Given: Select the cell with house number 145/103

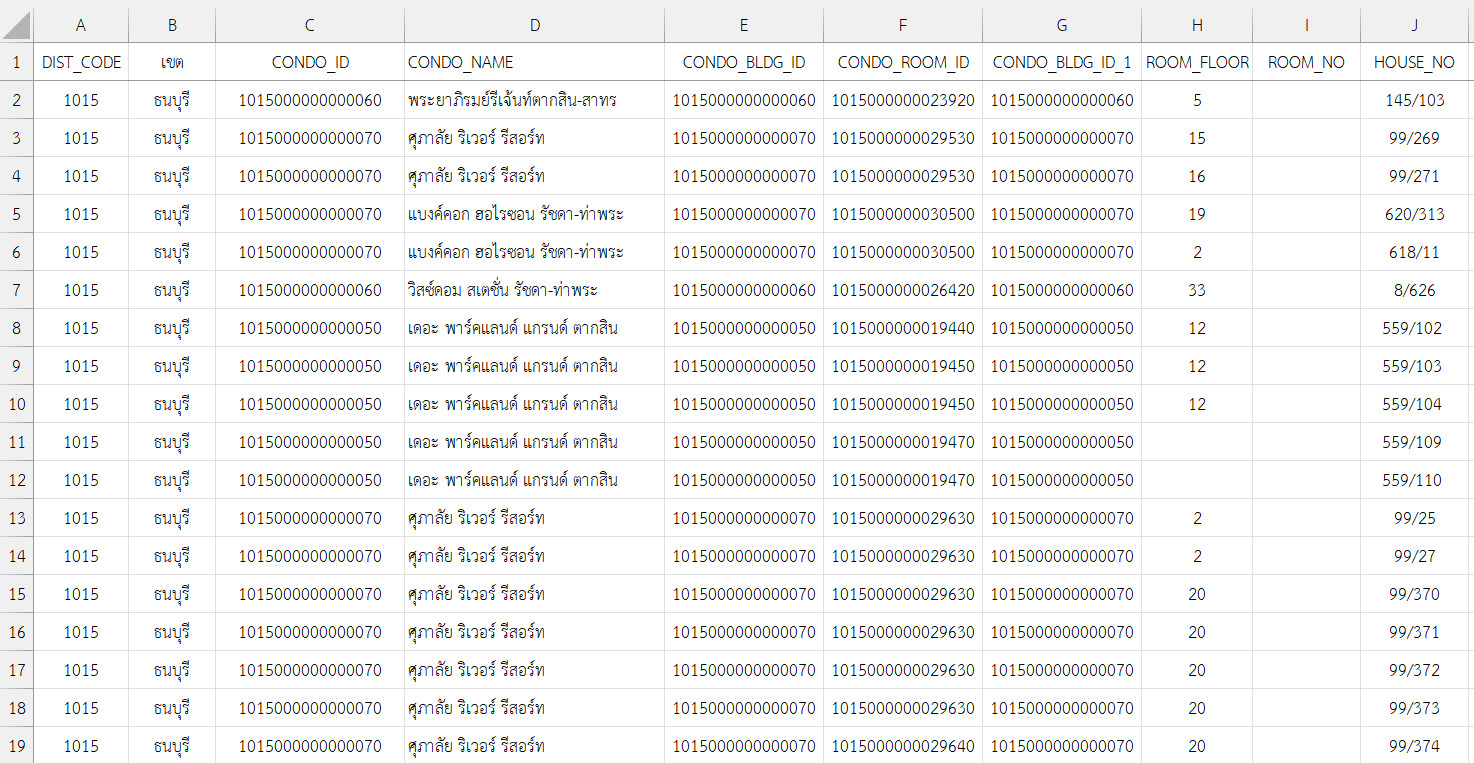Looking at the screenshot, I should pos(1414,100).
